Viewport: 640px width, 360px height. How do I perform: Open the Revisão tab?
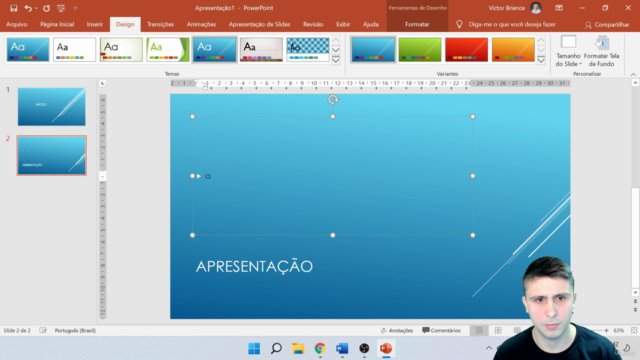point(313,24)
